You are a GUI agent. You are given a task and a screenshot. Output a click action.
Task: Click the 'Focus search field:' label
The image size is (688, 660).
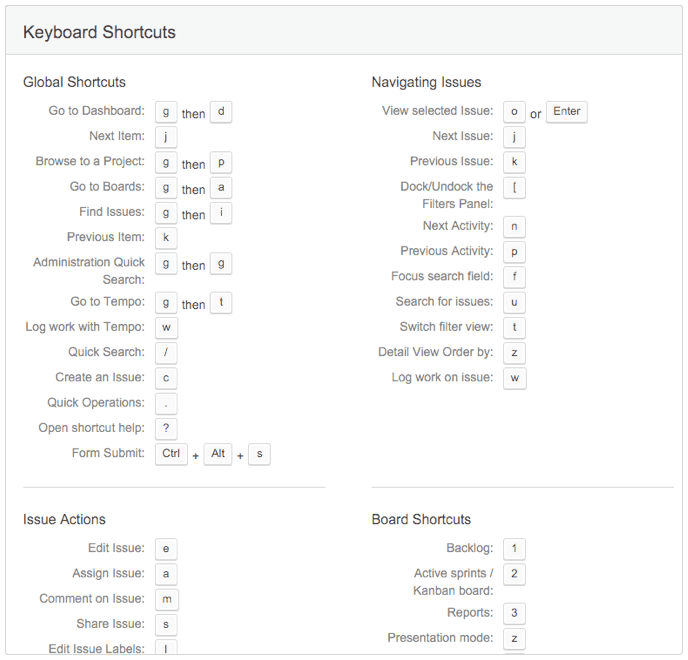tap(442, 276)
